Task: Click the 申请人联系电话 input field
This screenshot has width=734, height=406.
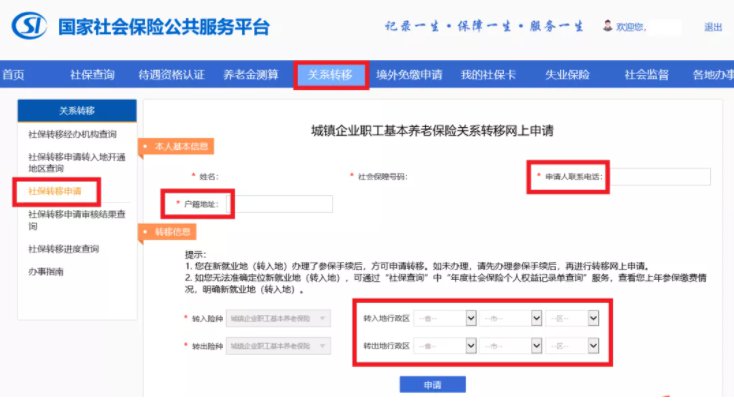Action: pyautogui.click(x=659, y=177)
